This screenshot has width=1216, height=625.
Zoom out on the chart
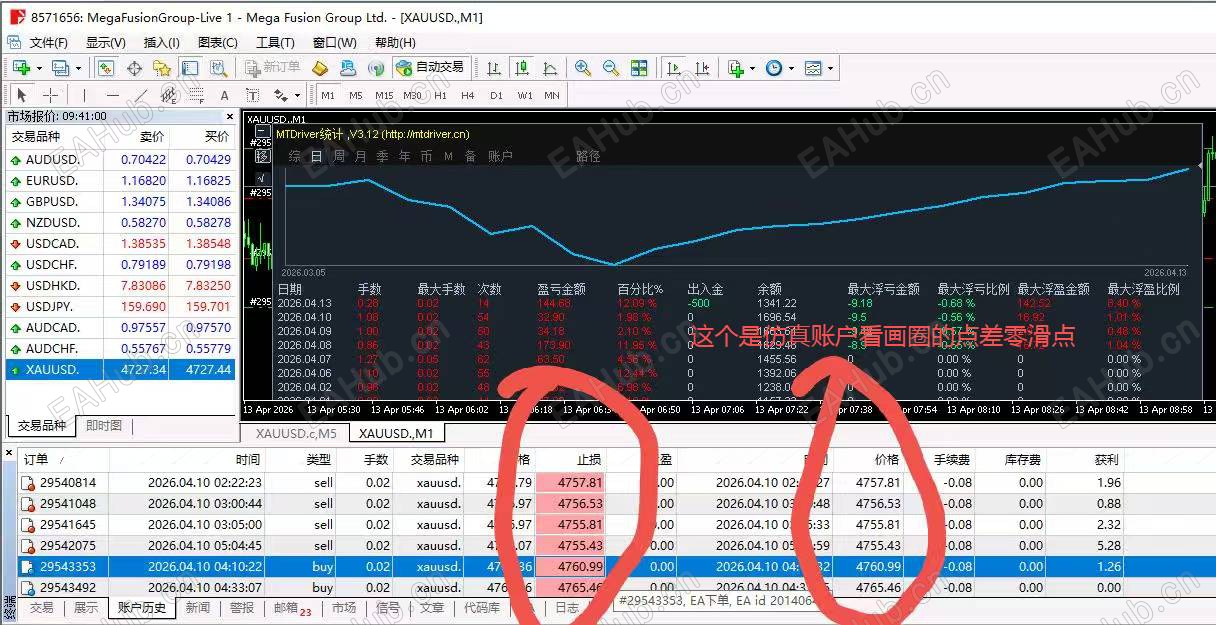click(x=611, y=68)
